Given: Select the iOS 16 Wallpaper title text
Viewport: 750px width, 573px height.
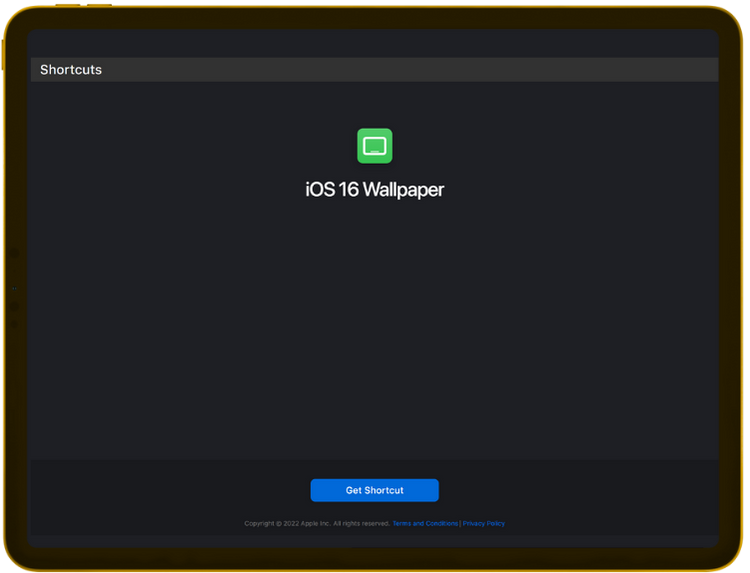Looking at the screenshot, I should 375,189.
